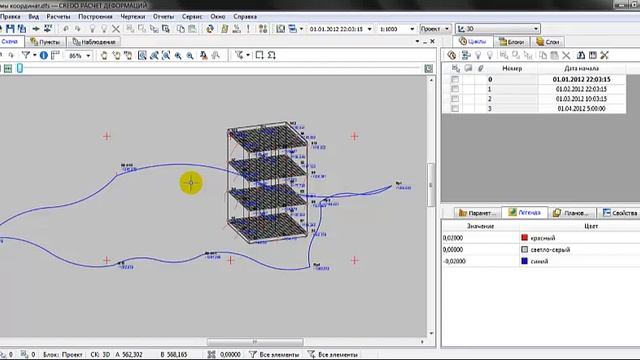Click the copy icon in main toolbar

[180, 29]
